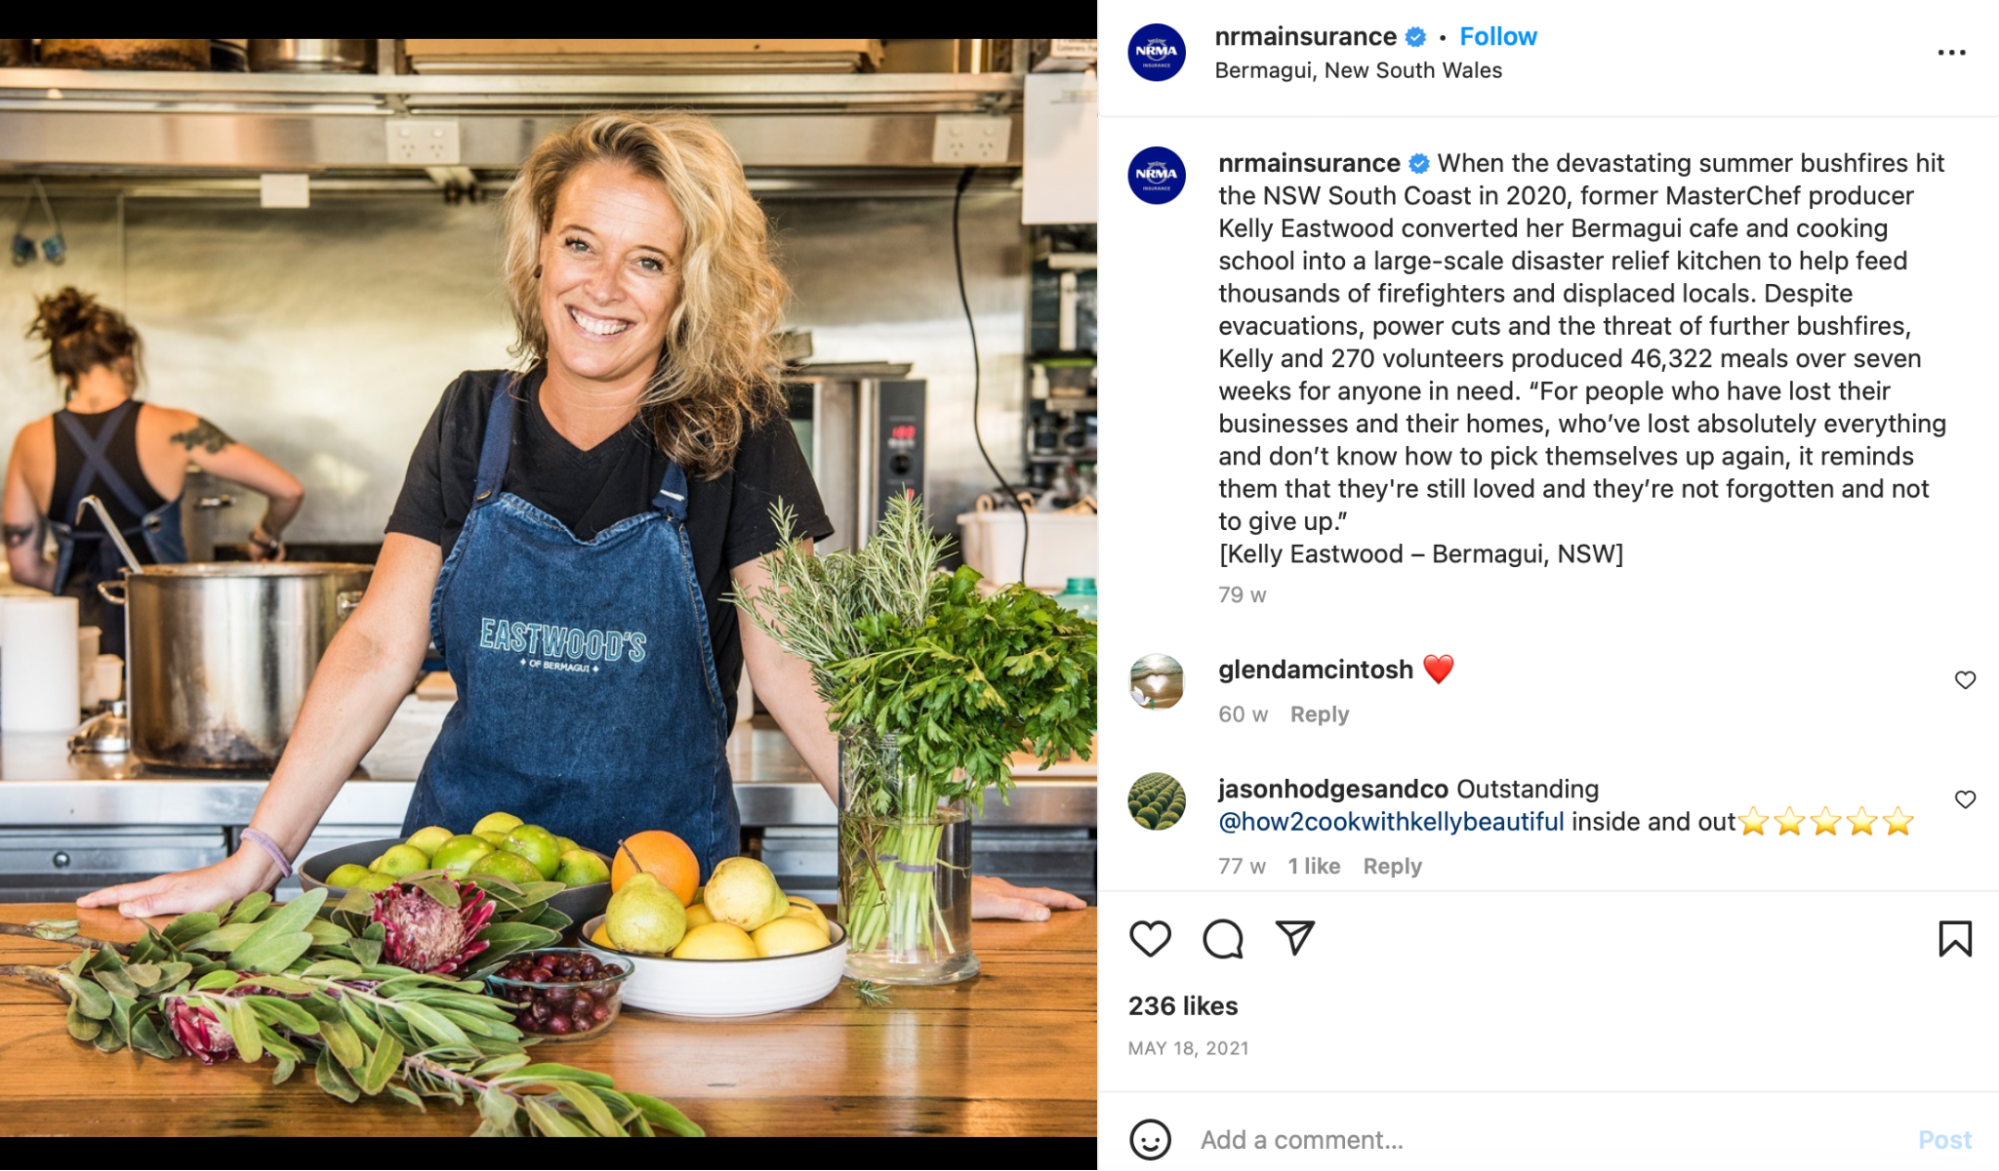Reply to glendamcintosh's comment

pos(1319,714)
